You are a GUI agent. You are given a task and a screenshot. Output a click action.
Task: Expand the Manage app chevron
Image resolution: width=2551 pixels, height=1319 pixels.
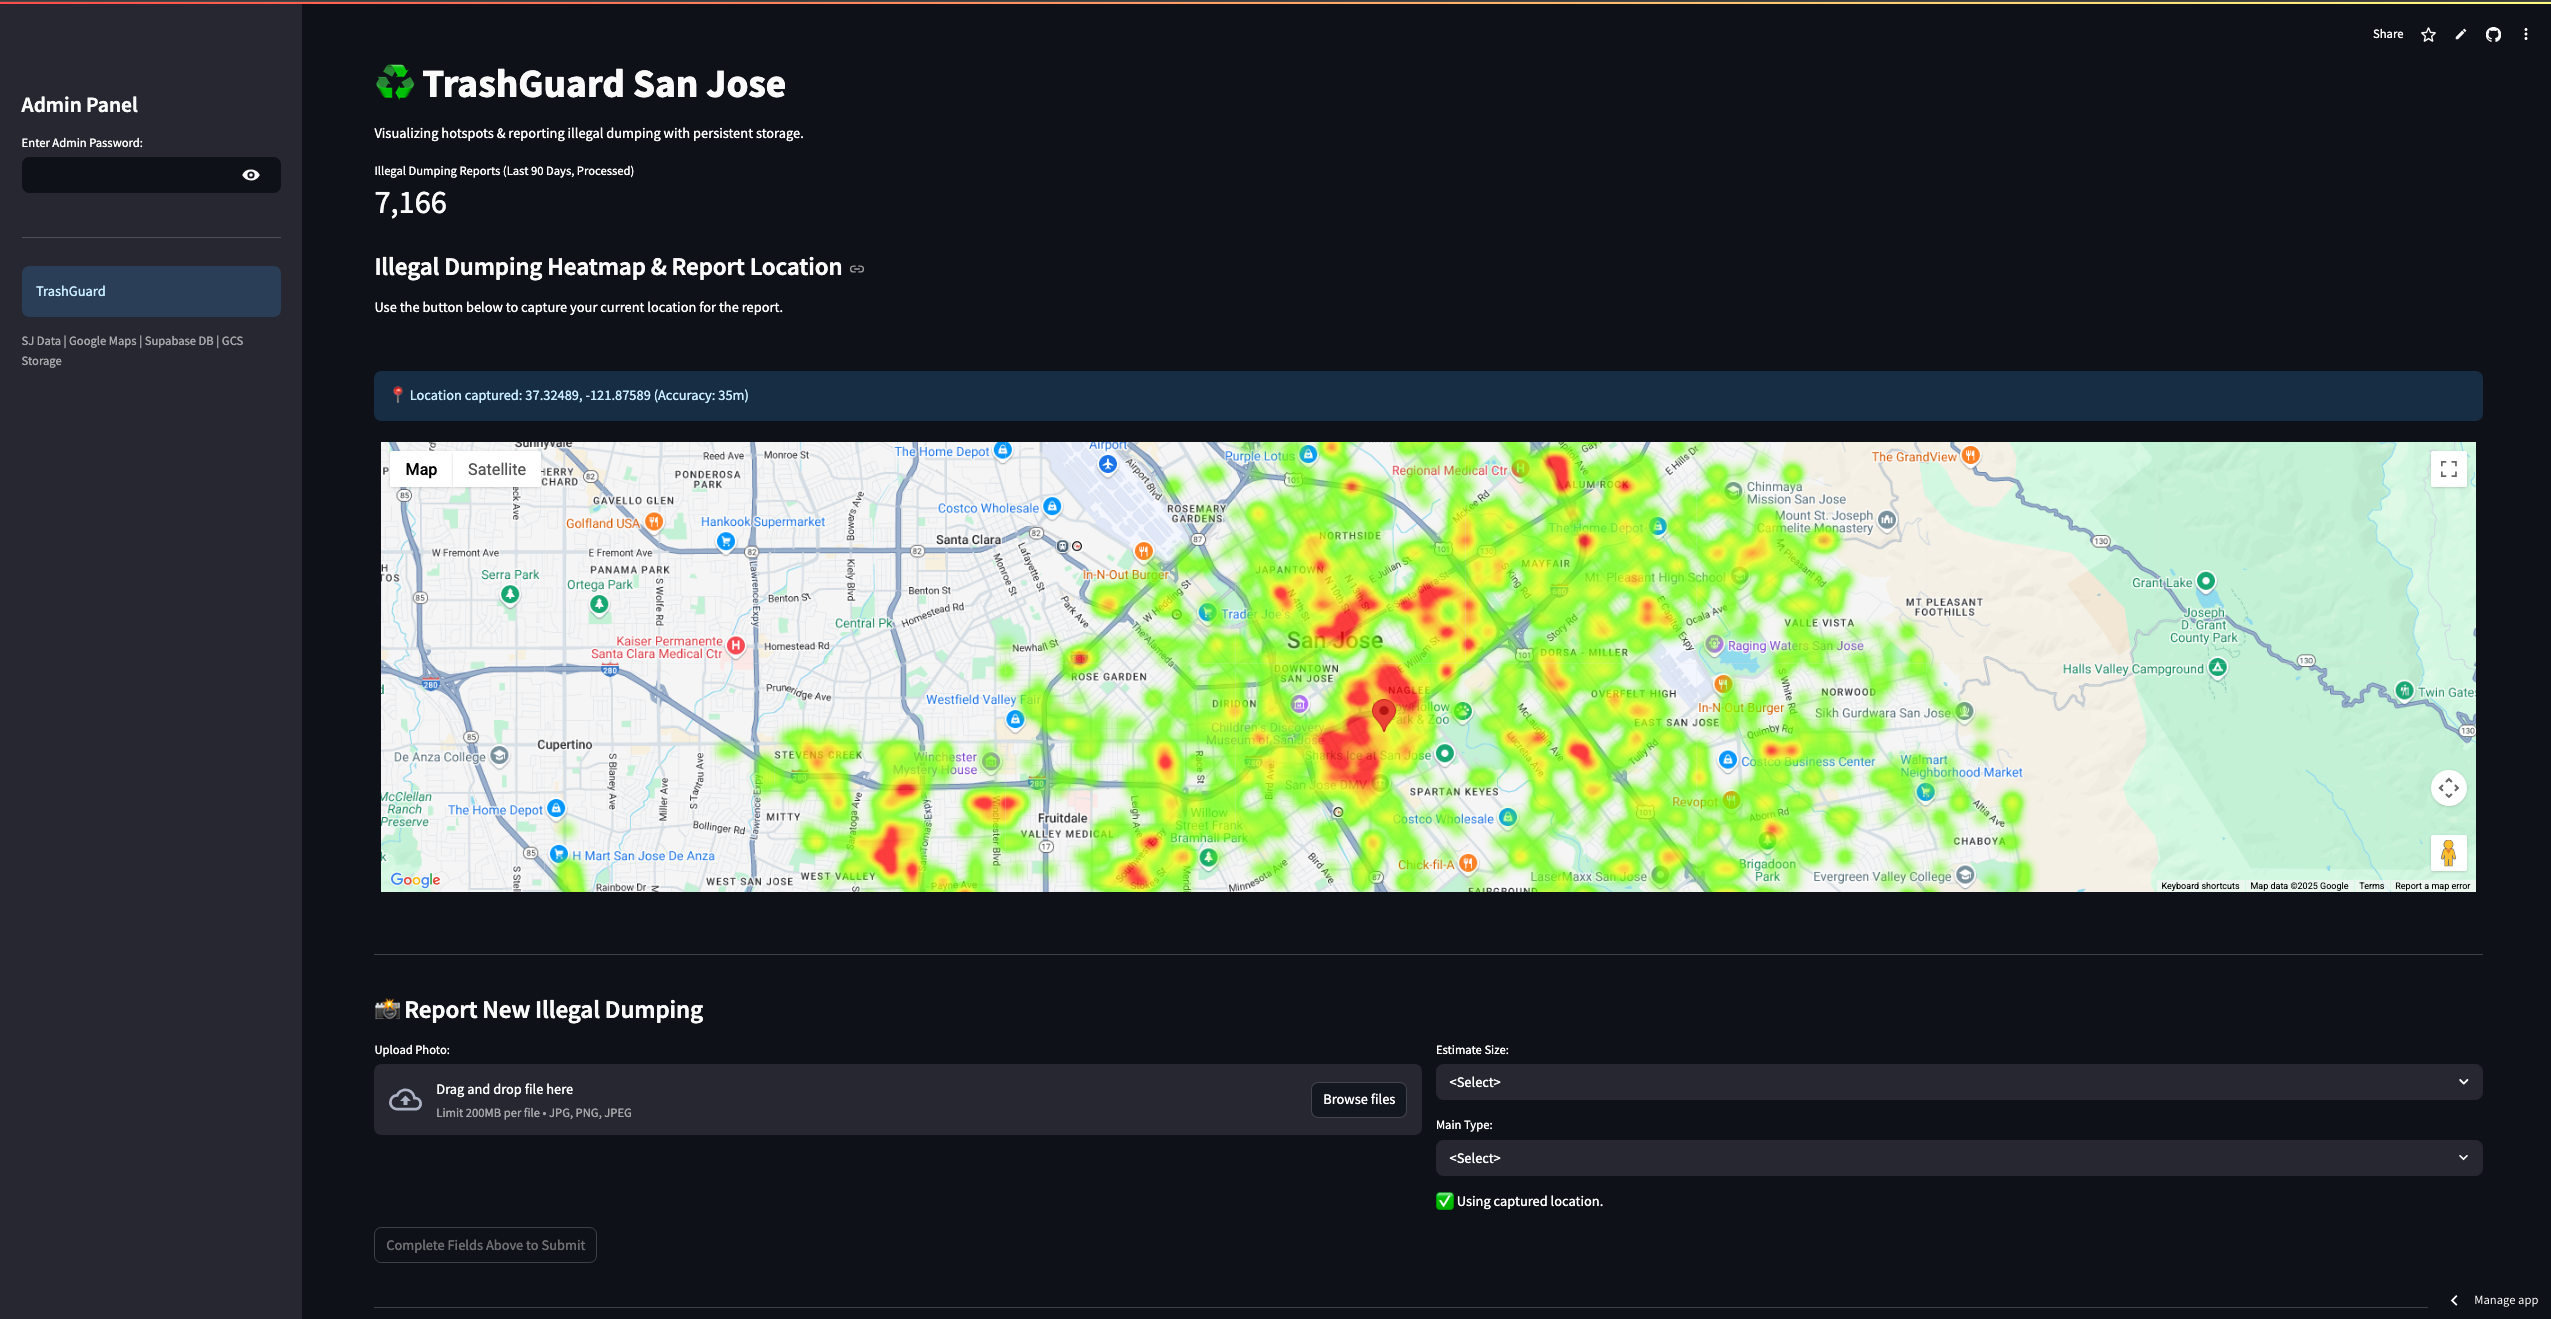click(x=2454, y=1300)
